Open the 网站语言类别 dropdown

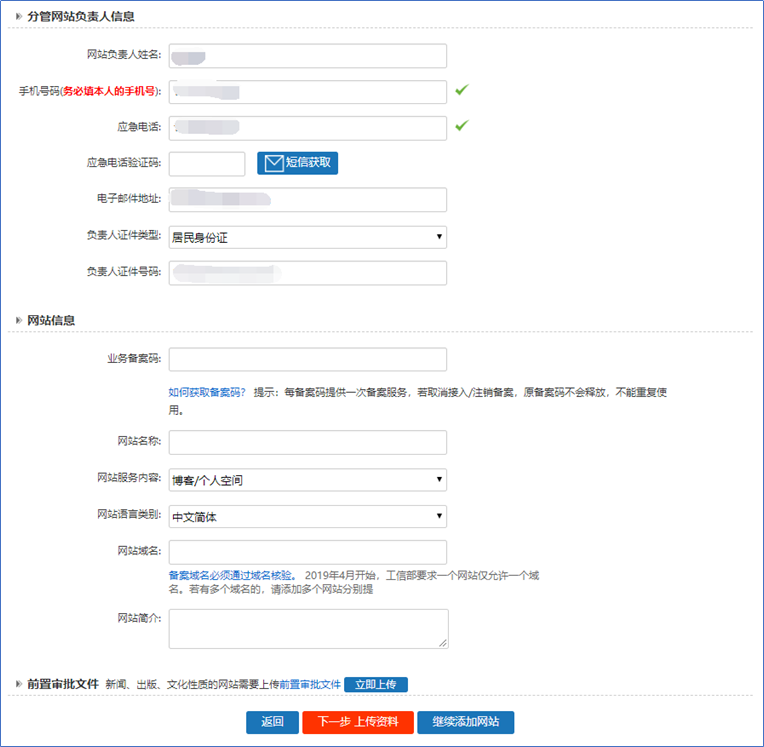(307, 516)
